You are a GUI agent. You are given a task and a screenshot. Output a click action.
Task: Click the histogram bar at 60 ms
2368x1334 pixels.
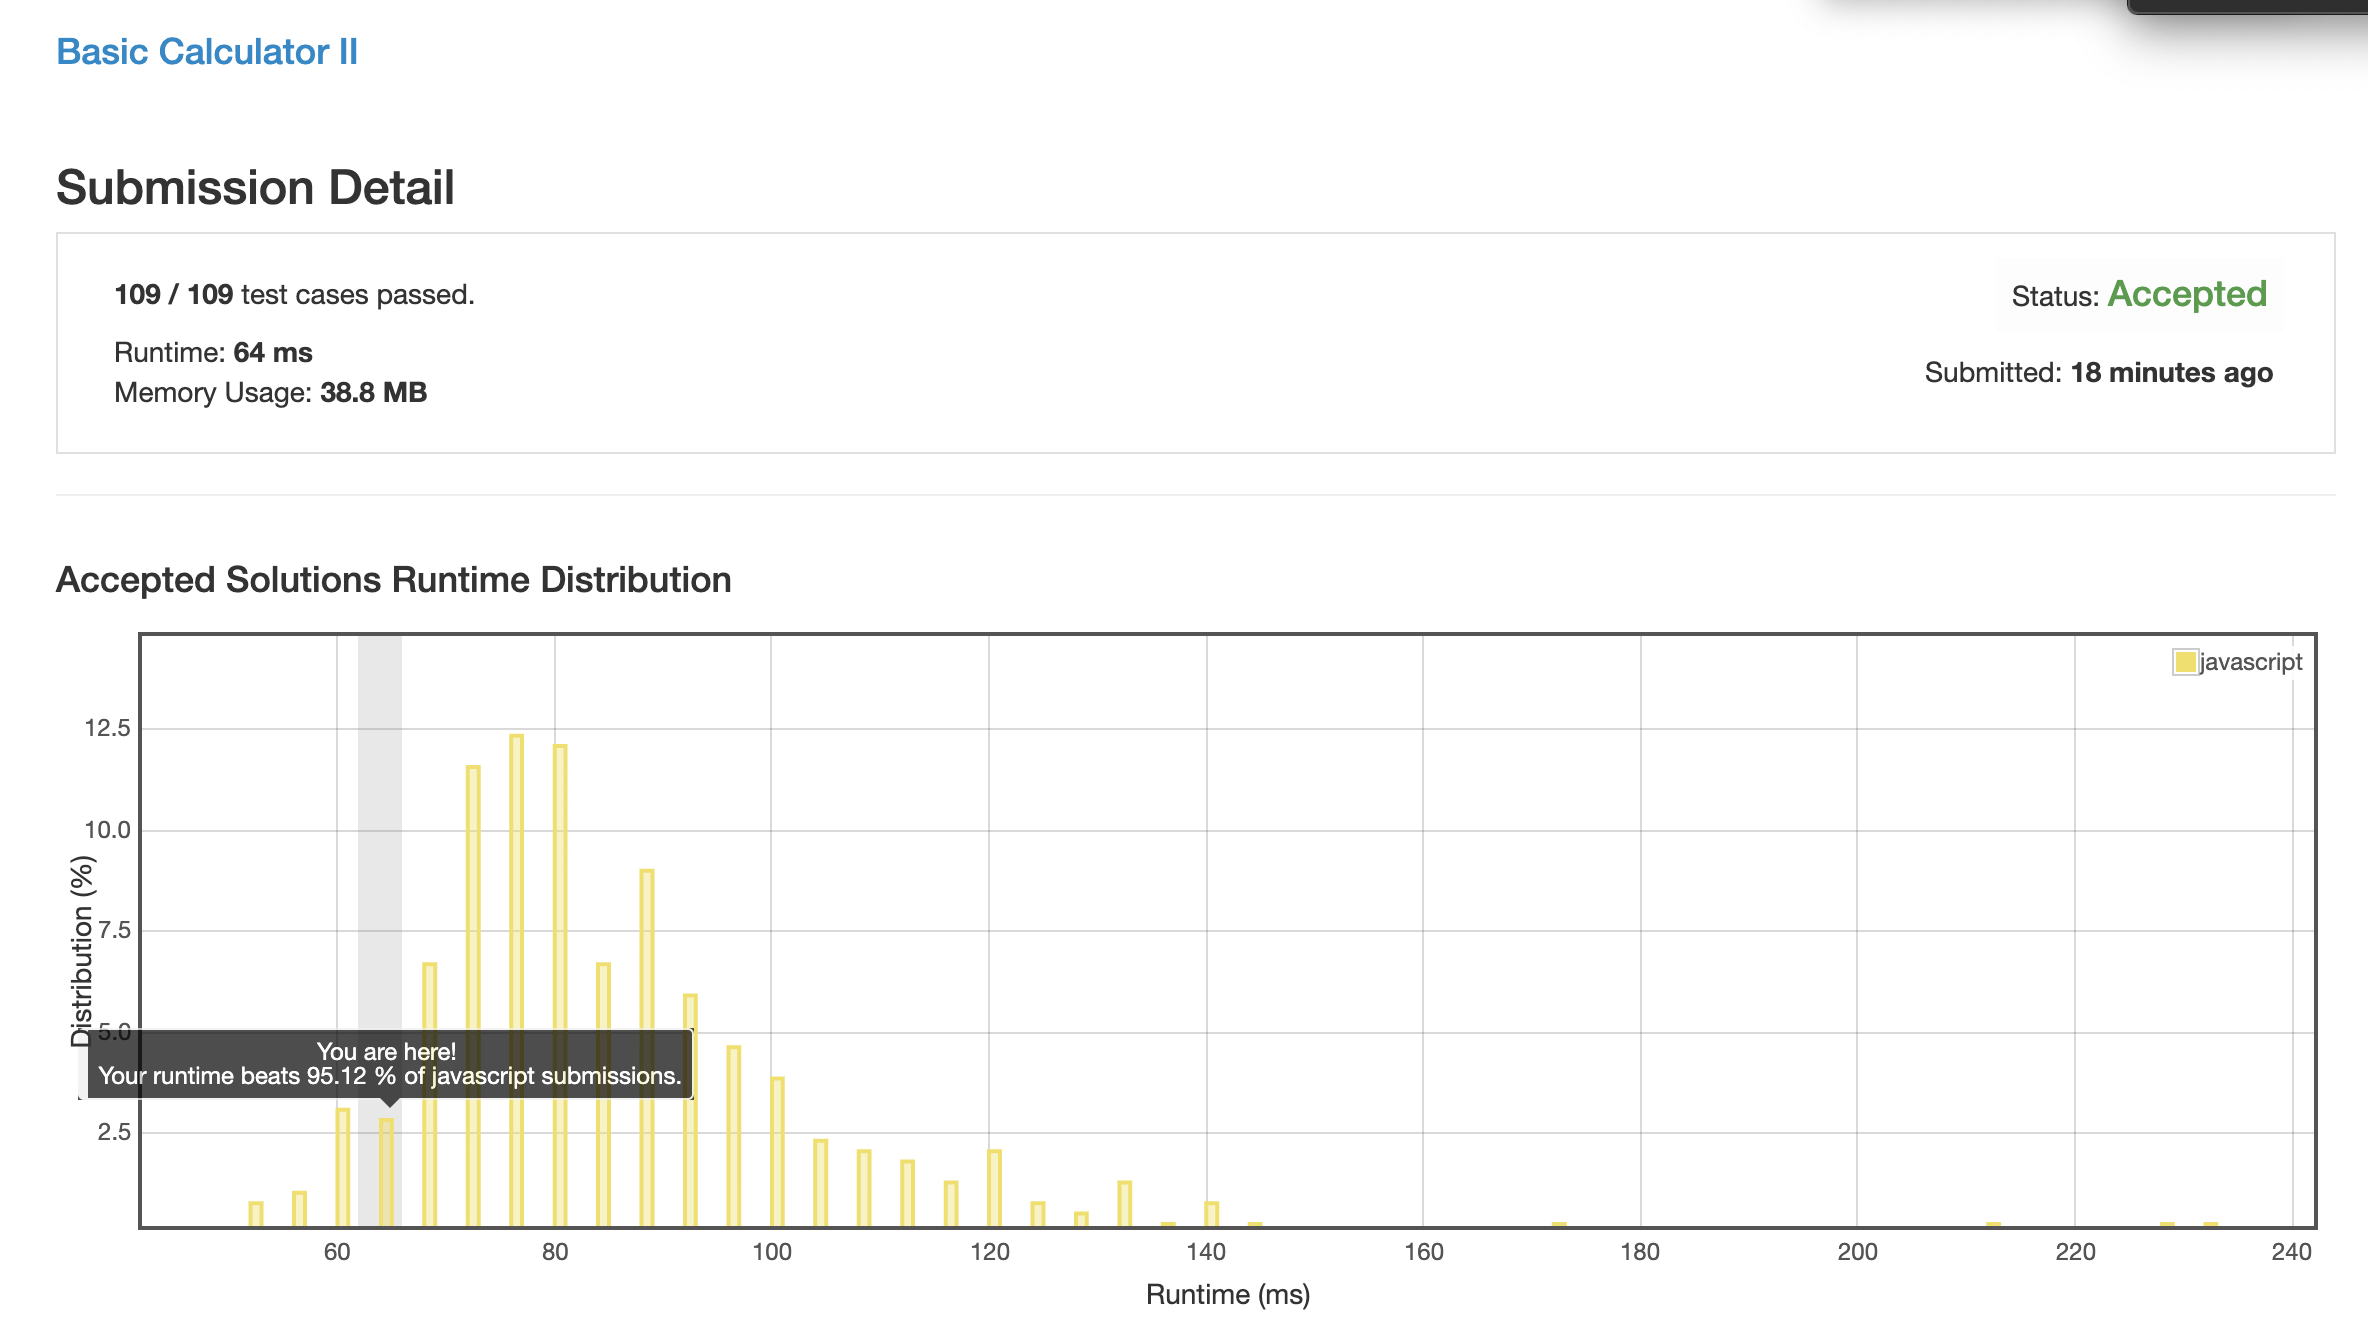click(343, 1168)
